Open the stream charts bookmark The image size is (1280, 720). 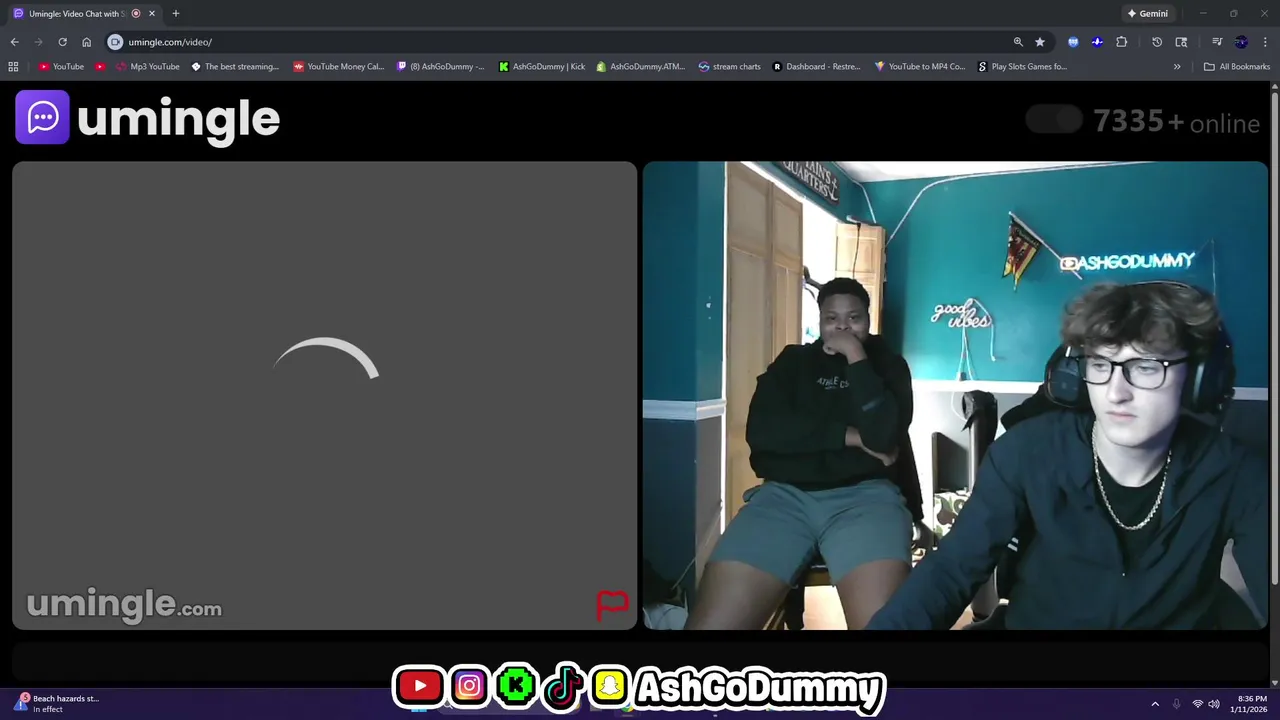pyautogui.click(x=730, y=67)
